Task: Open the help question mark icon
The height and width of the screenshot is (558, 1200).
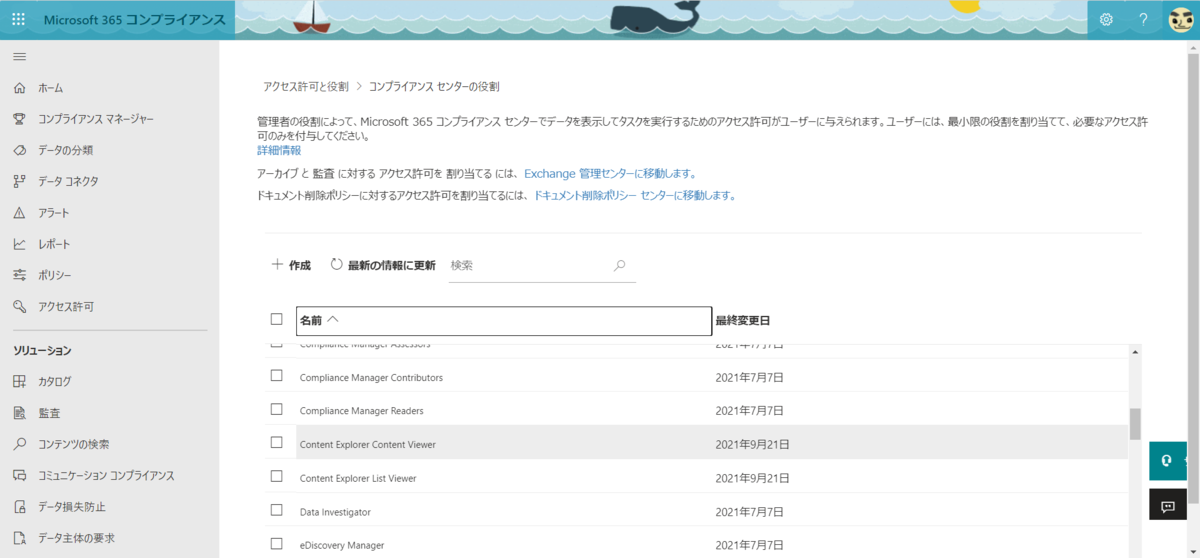Action: [x=1143, y=19]
